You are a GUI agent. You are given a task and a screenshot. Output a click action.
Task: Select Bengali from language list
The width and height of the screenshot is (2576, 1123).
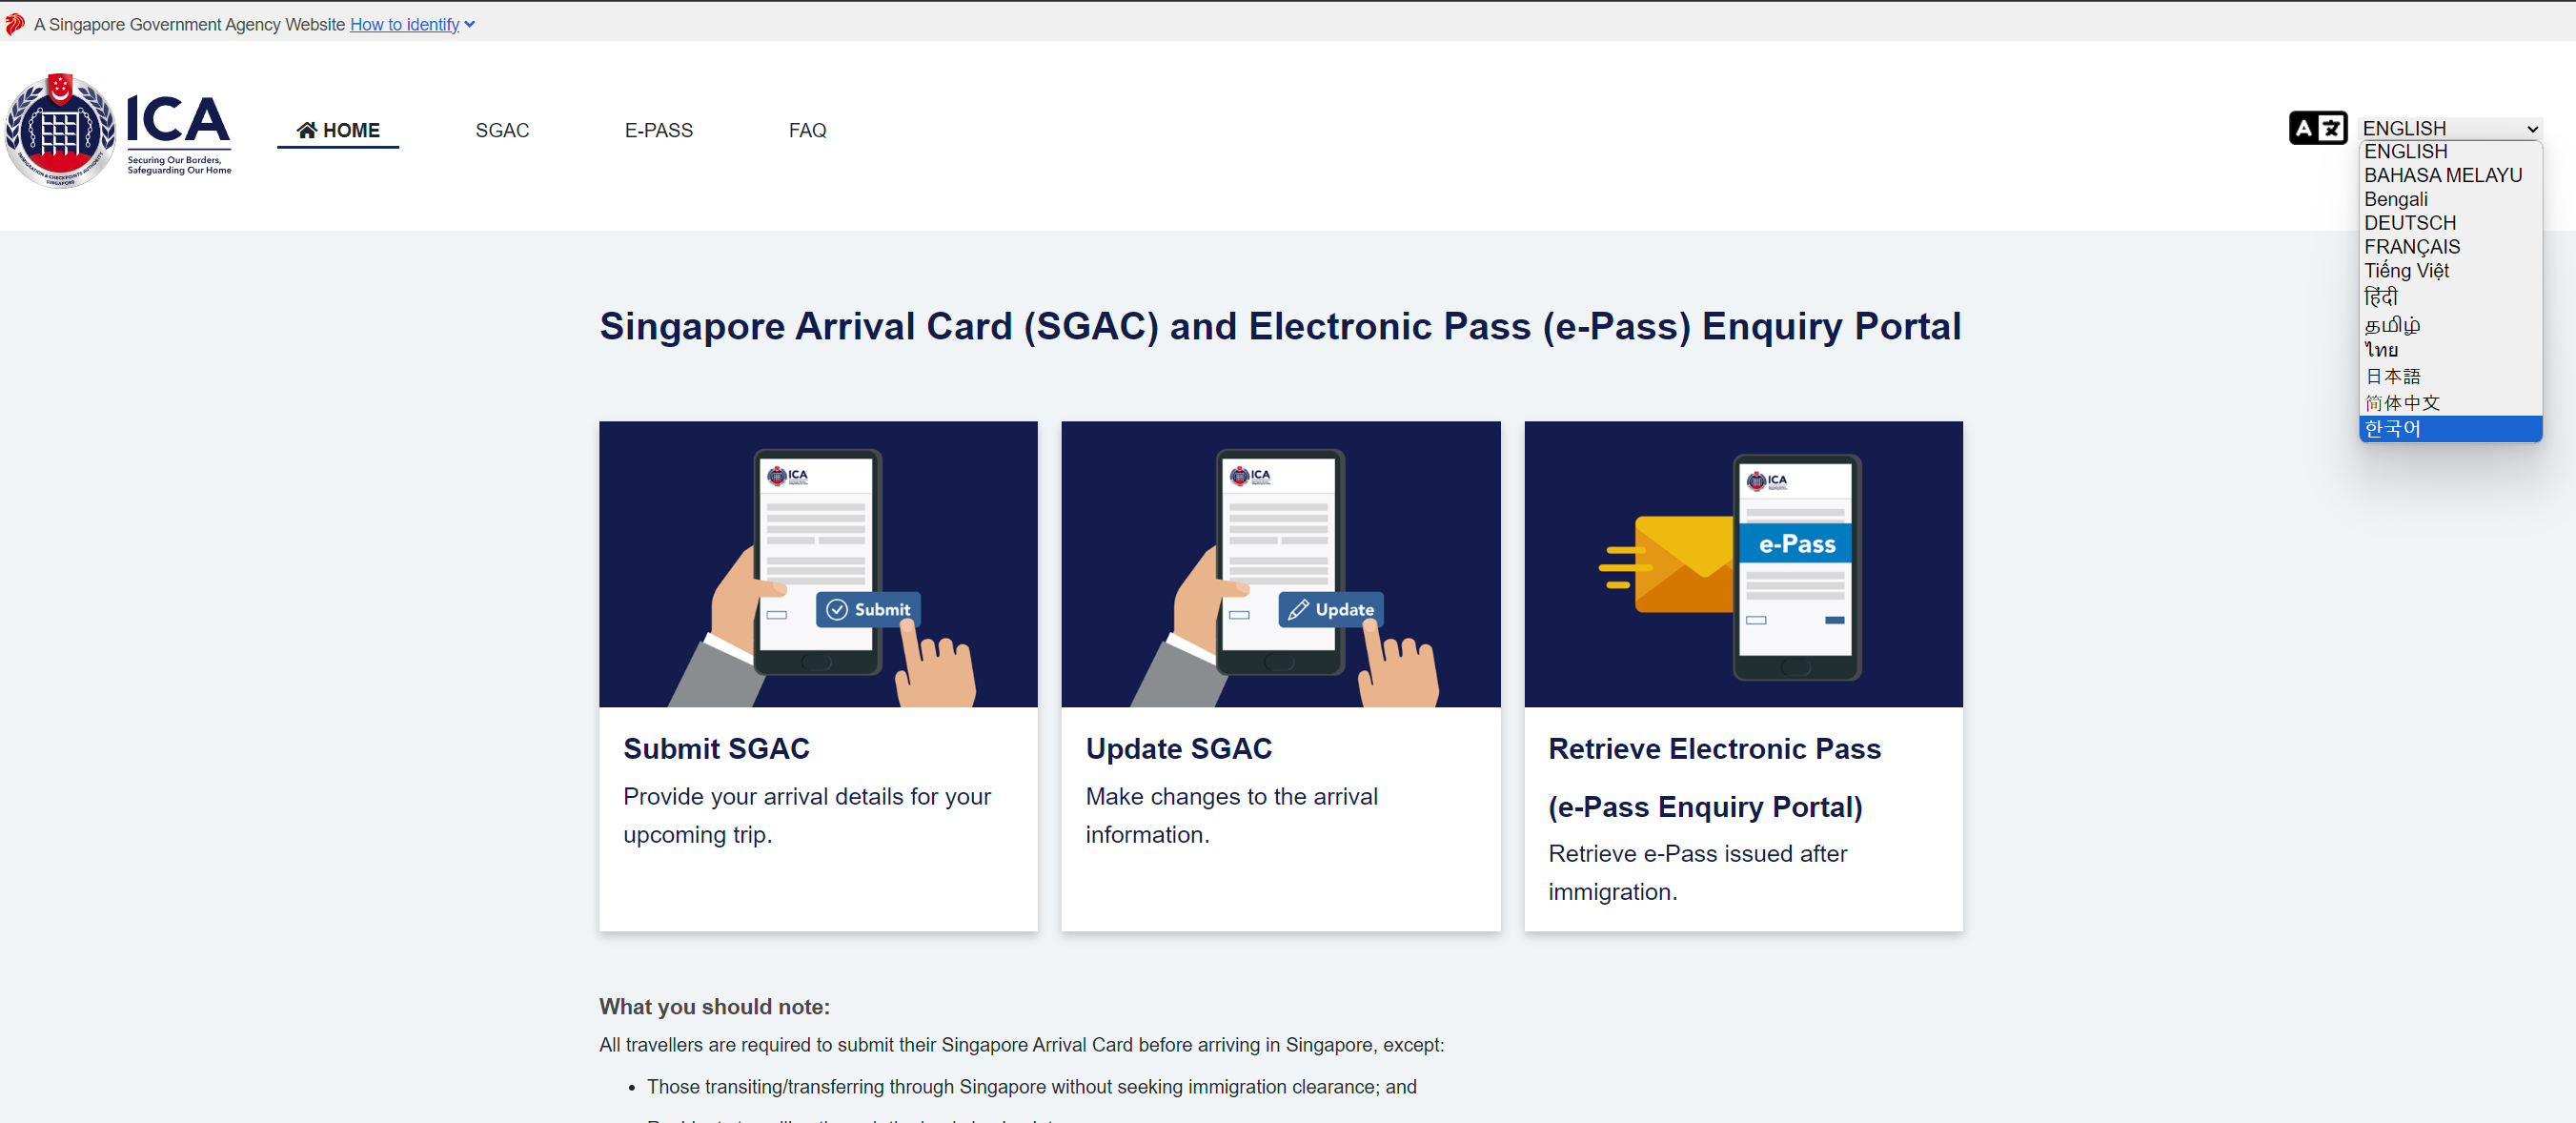(x=2450, y=199)
